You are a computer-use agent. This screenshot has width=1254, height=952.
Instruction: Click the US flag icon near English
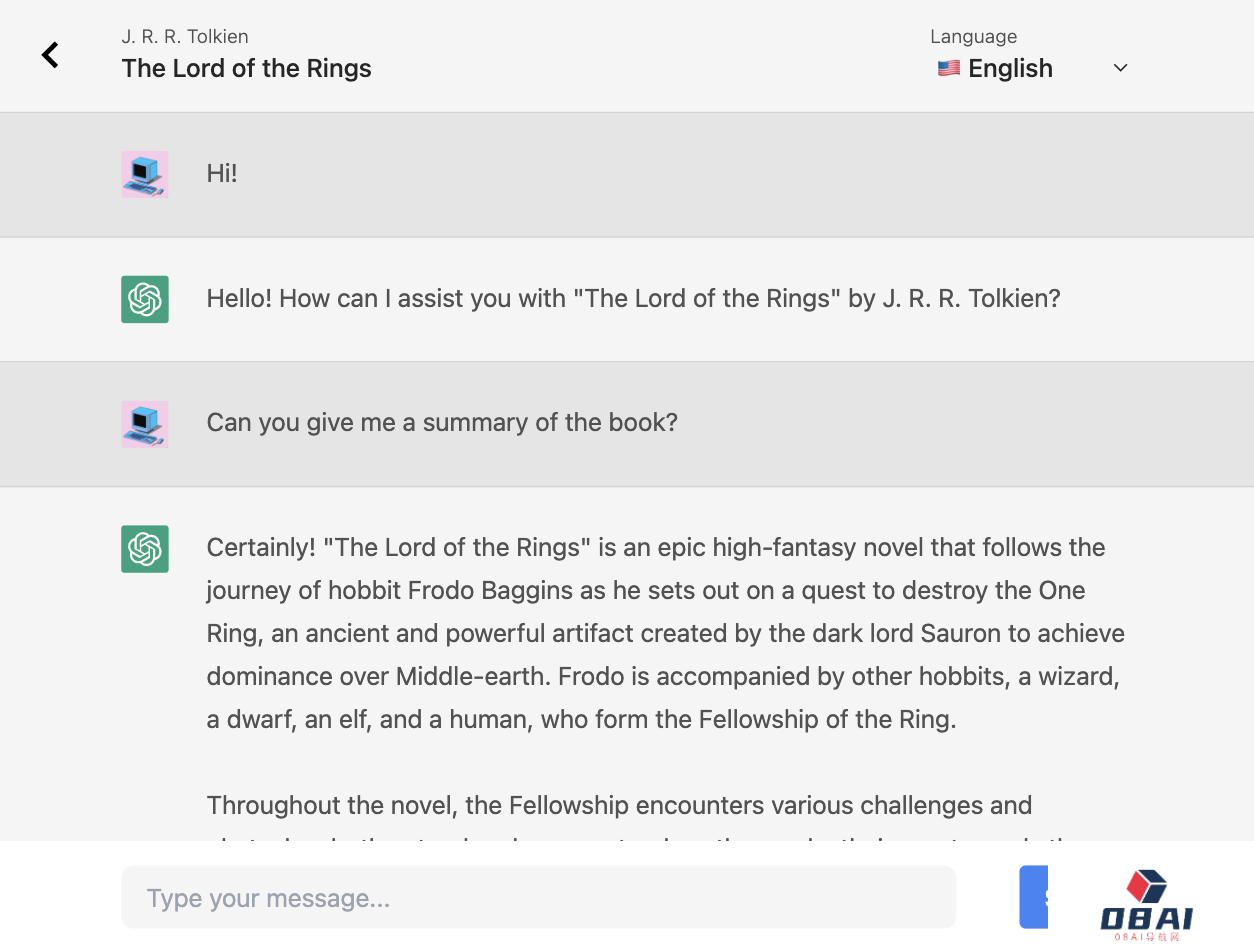[949, 68]
